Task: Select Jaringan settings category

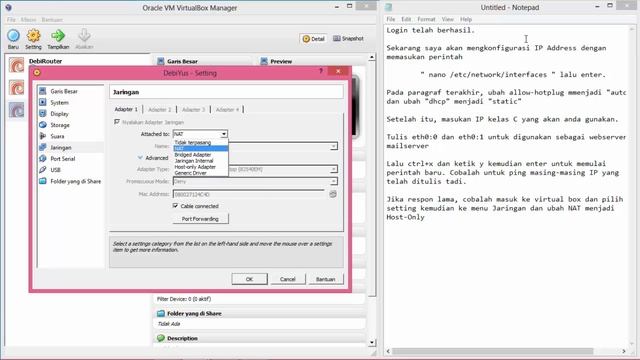Action: pyautogui.click(x=61, y=147)
